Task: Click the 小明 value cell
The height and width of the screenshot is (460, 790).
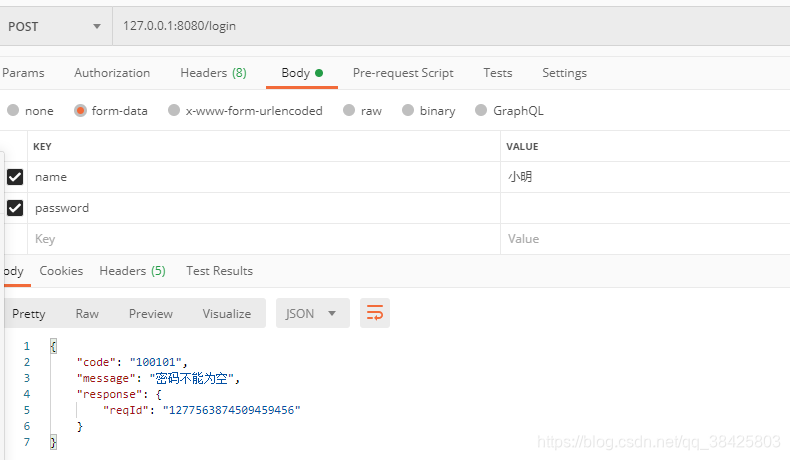Action: tap(645, 177)
